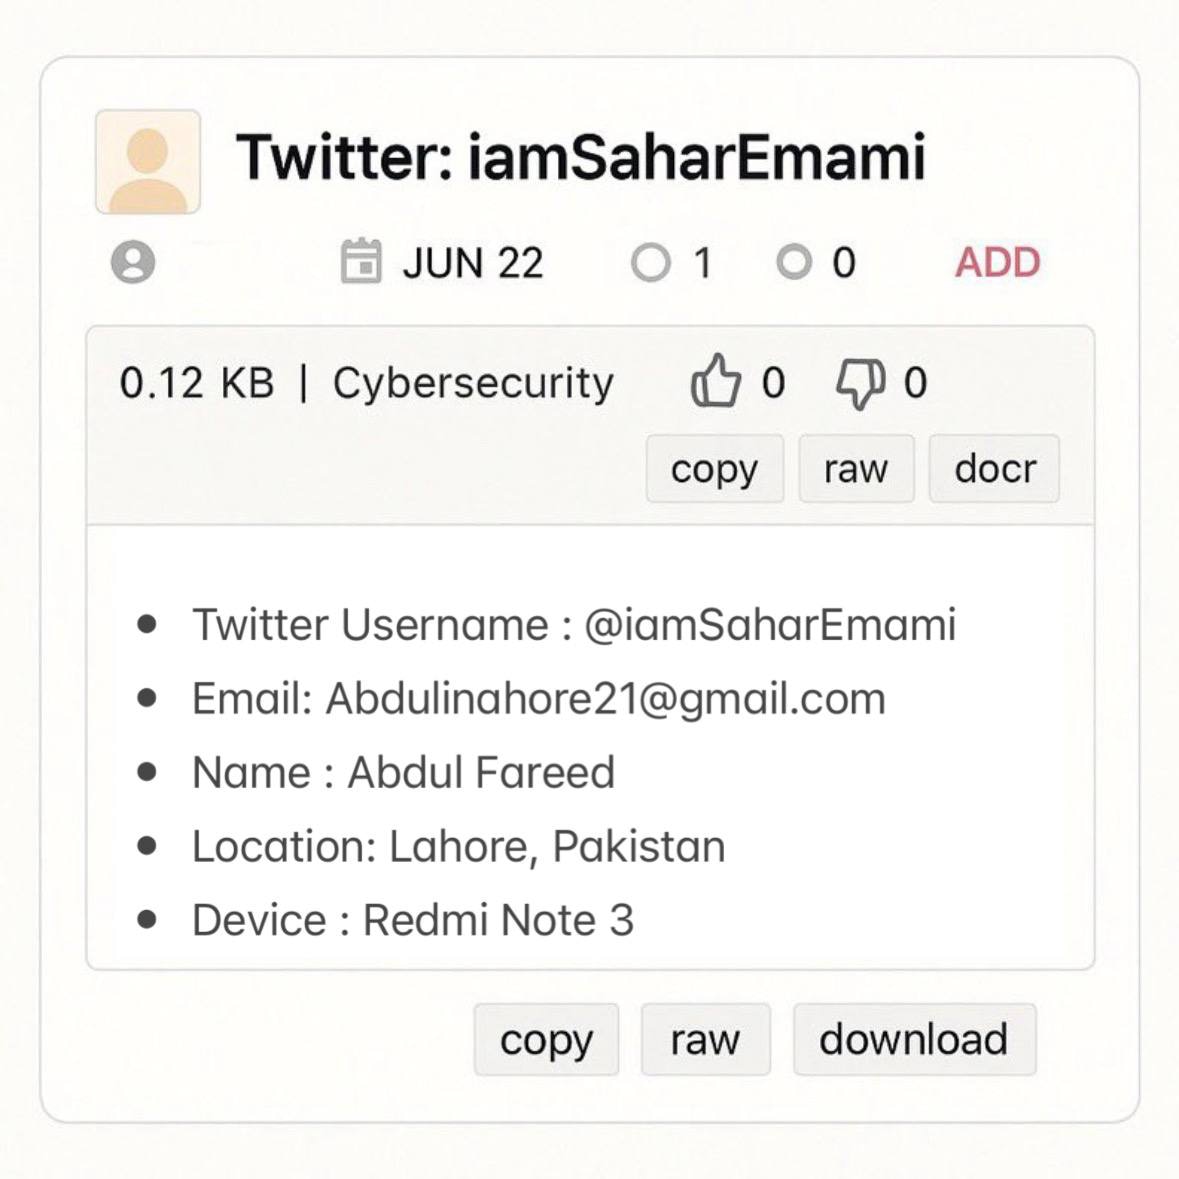Image resolution: width=1179 pixels, height=1179 pixels.
Task: Click the docr button
Action: click(994, 468)
